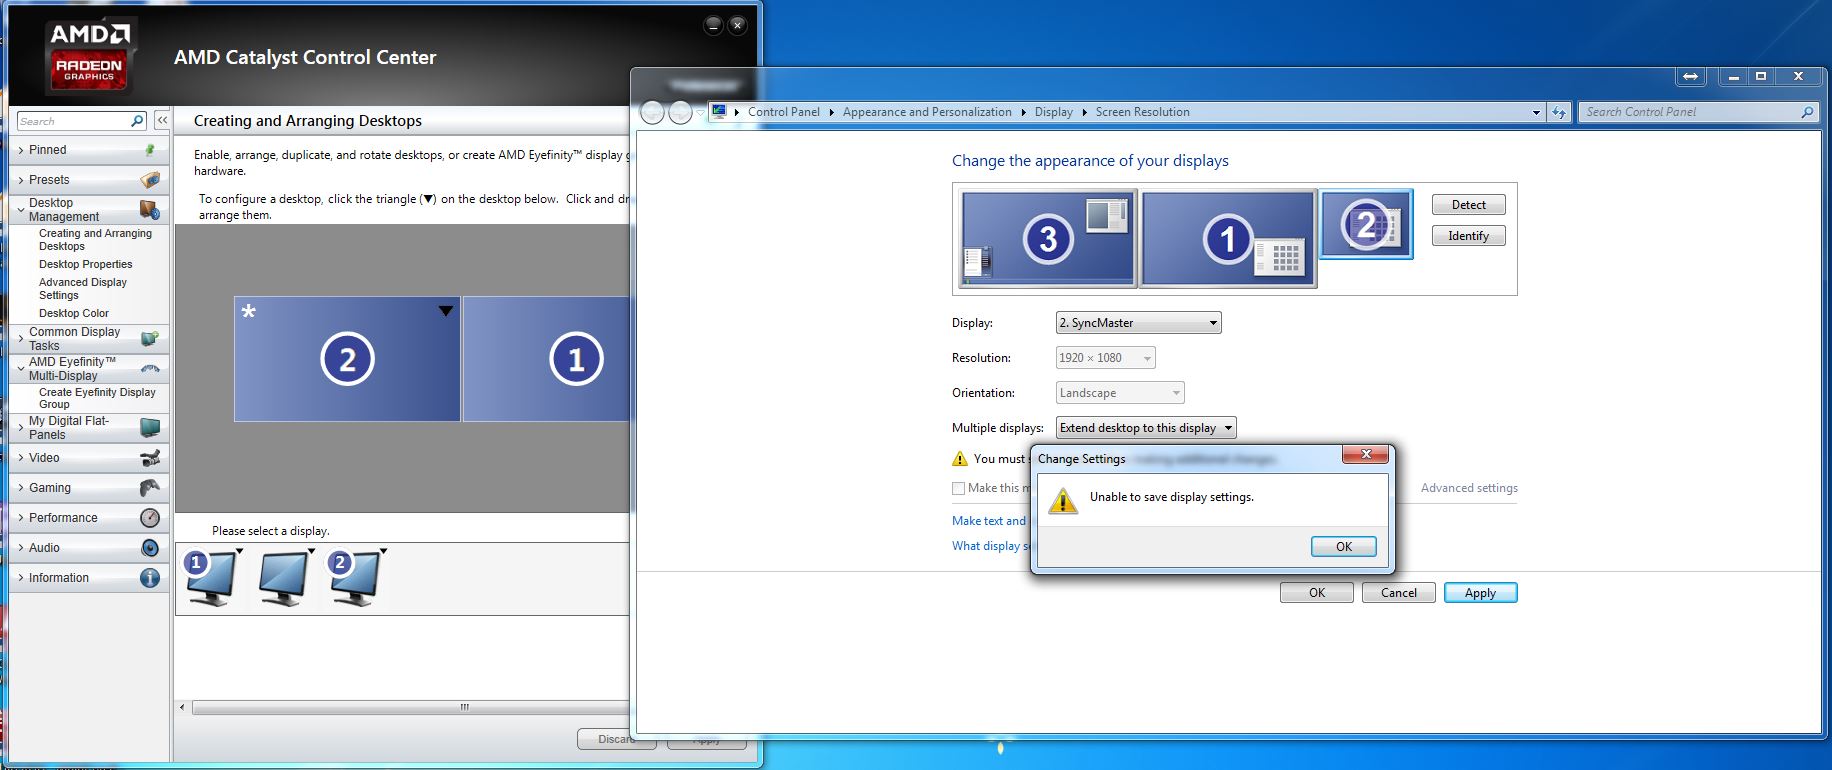Click the AMD Radeon Graphics logo

(89, 55)
